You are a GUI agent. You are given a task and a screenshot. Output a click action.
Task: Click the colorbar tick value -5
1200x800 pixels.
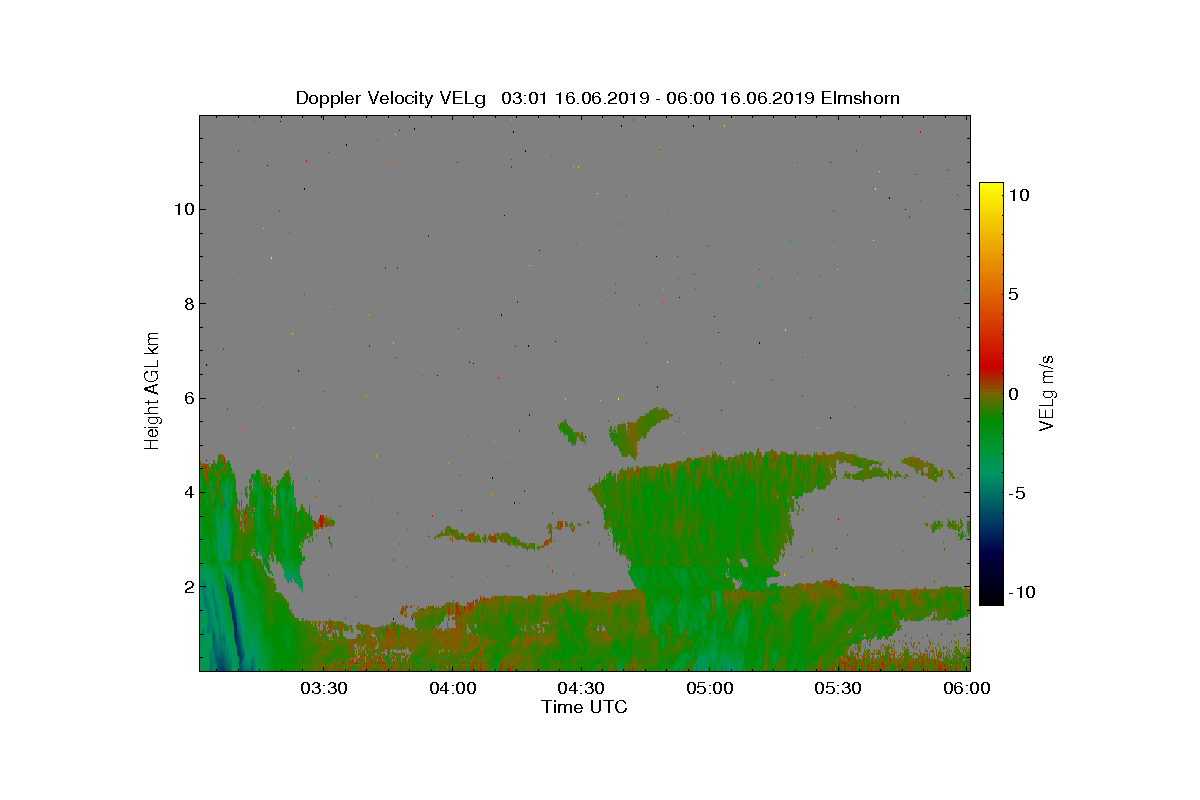click(1016, 493)
